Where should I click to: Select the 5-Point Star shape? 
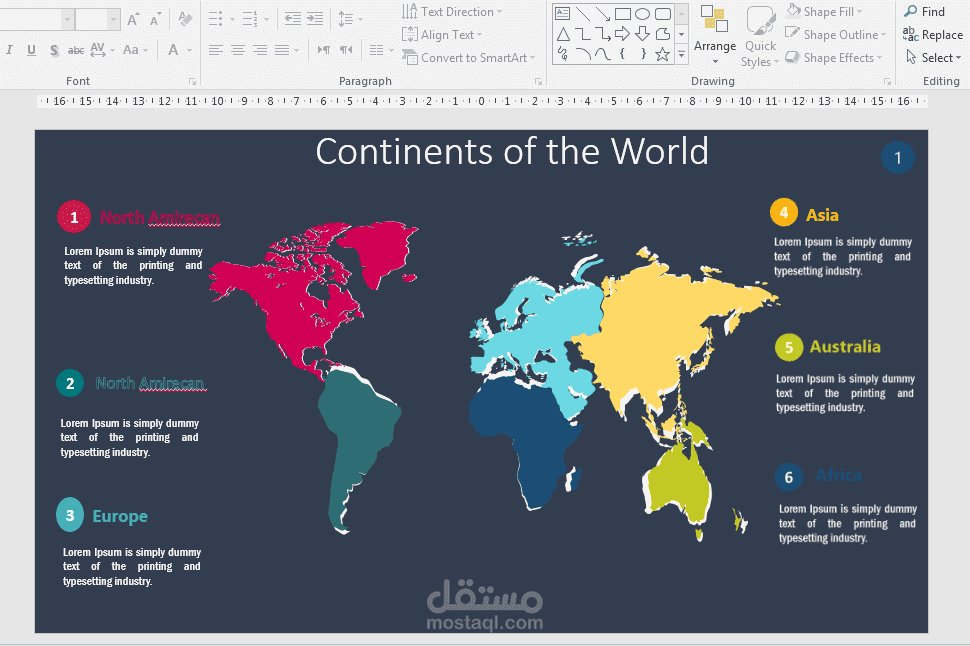[663, 54]
